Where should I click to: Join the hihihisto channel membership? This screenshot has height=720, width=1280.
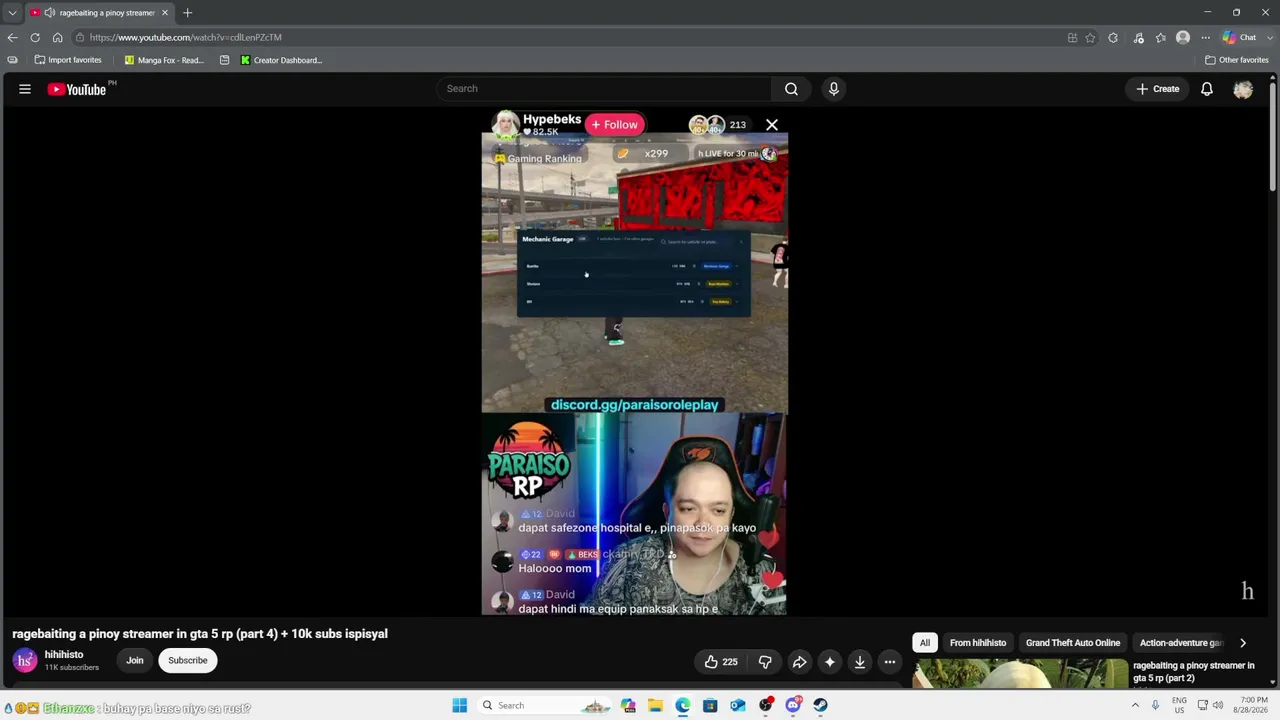[x=135, y=660]
